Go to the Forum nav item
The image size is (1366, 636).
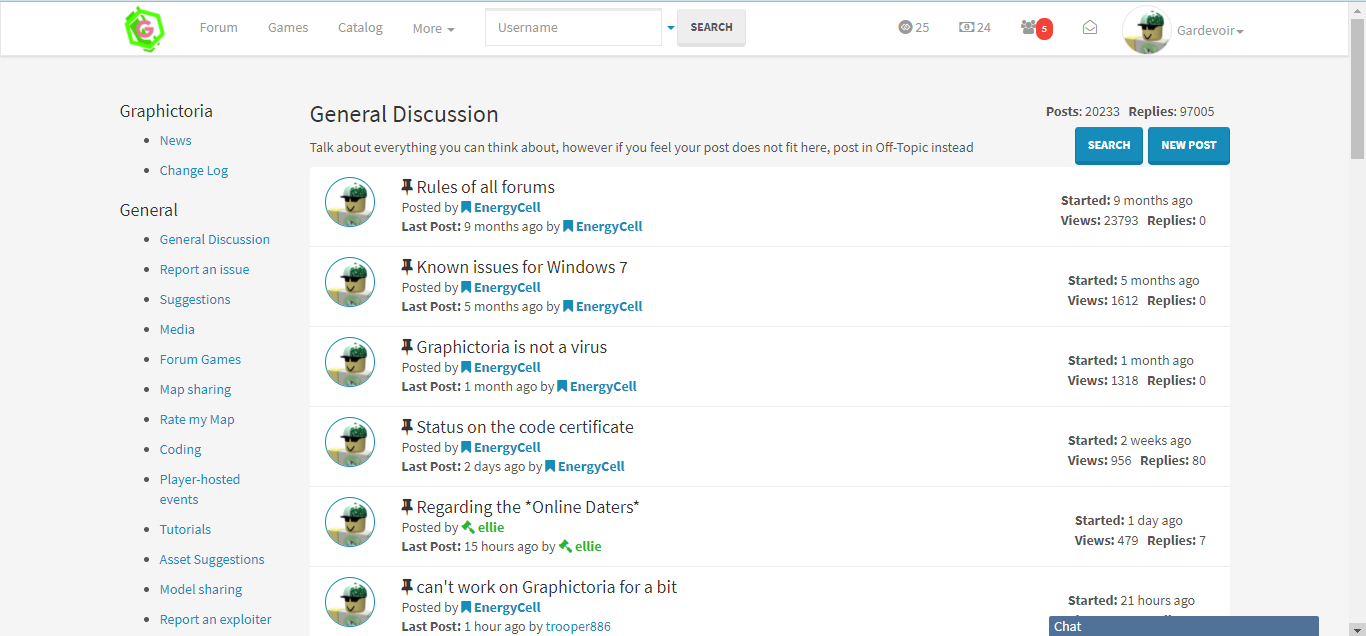pyautogui.click(x=218, y=28)
